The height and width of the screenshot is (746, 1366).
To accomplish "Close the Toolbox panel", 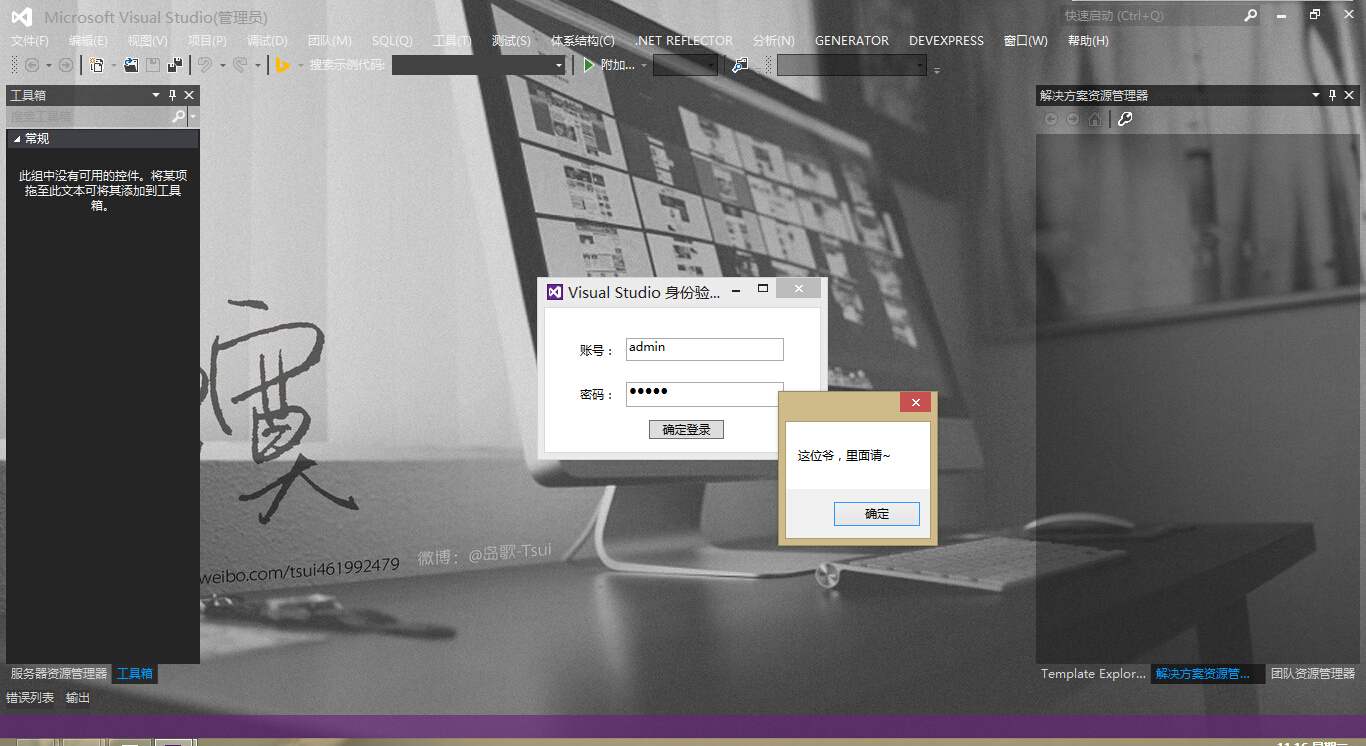I will (189, 95).
